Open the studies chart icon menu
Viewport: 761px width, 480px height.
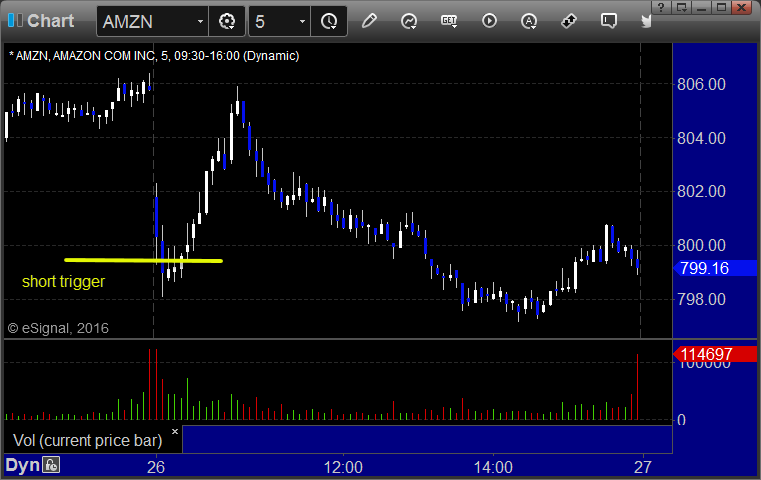click(x=409, y=21)
